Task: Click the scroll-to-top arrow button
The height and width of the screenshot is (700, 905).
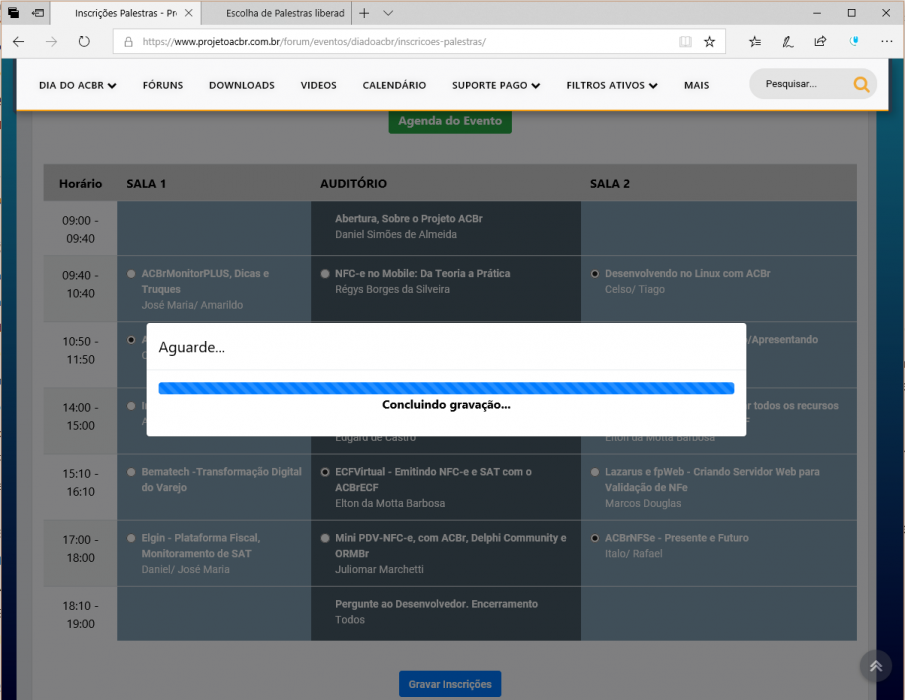Action: pyautogui.click(x=876, y=667)
